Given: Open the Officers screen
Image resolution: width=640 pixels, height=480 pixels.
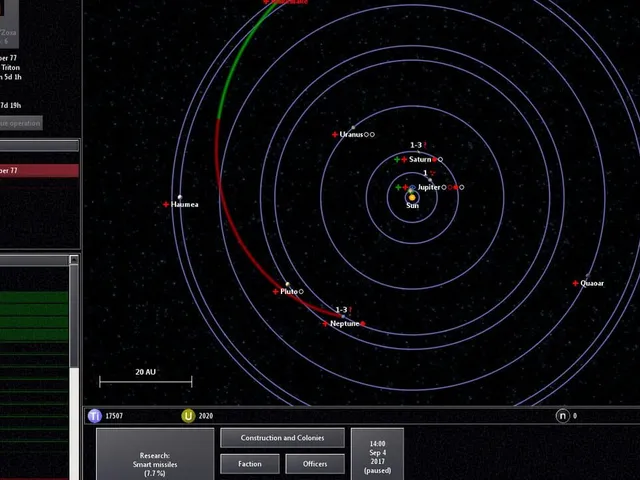Looking at the screenshot, I should pyautogui.click(x=315, y=464).
